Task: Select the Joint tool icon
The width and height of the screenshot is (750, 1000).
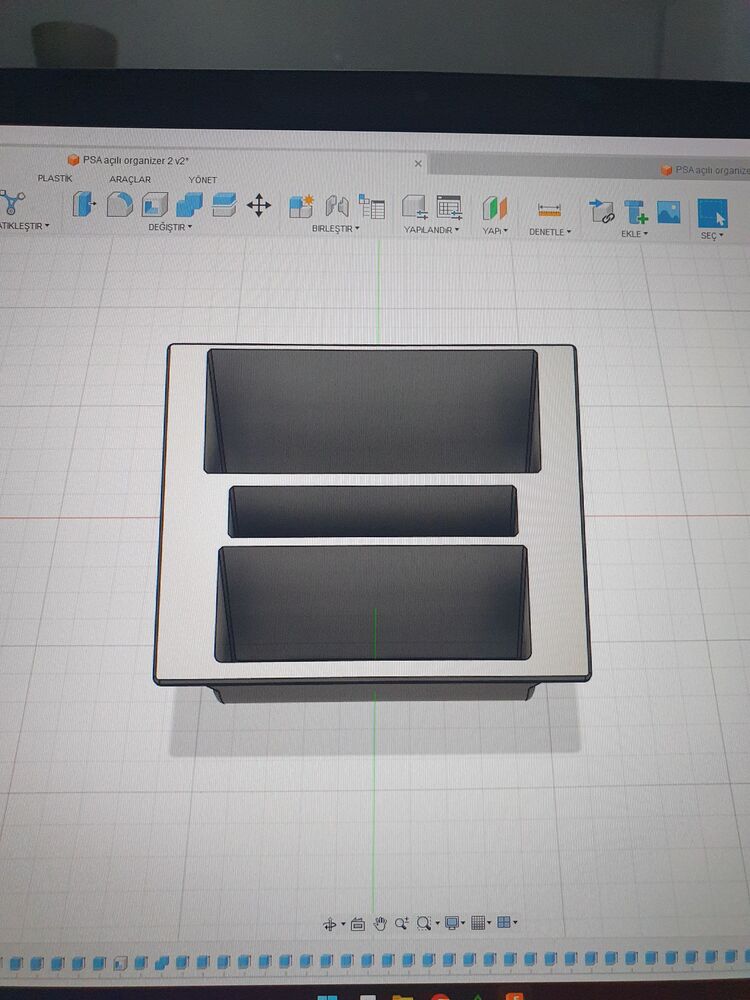Action: pyautogui.click(x=337, y=206)
